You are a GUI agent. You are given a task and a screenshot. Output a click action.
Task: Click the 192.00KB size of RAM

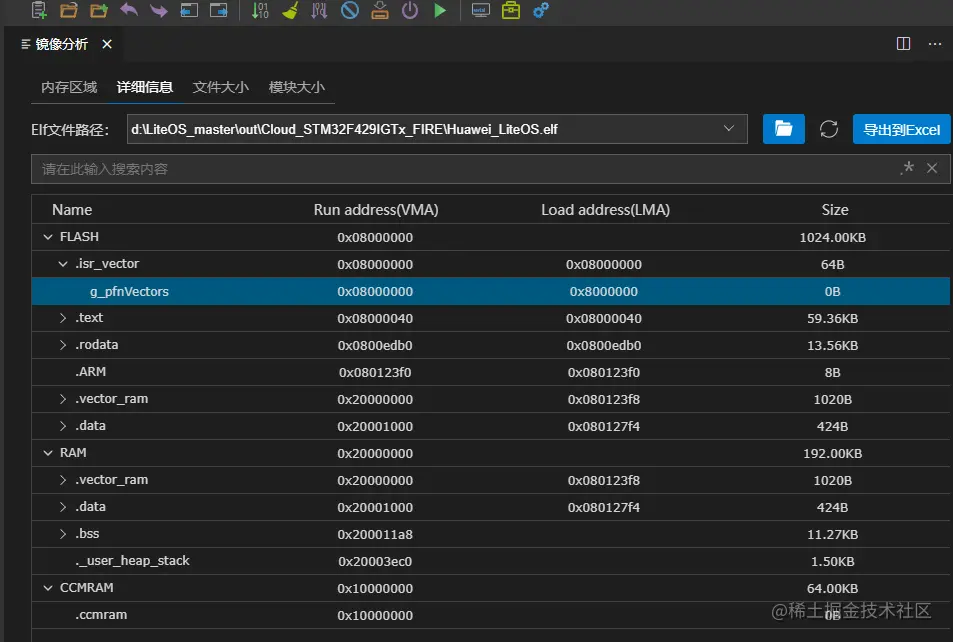833,454
